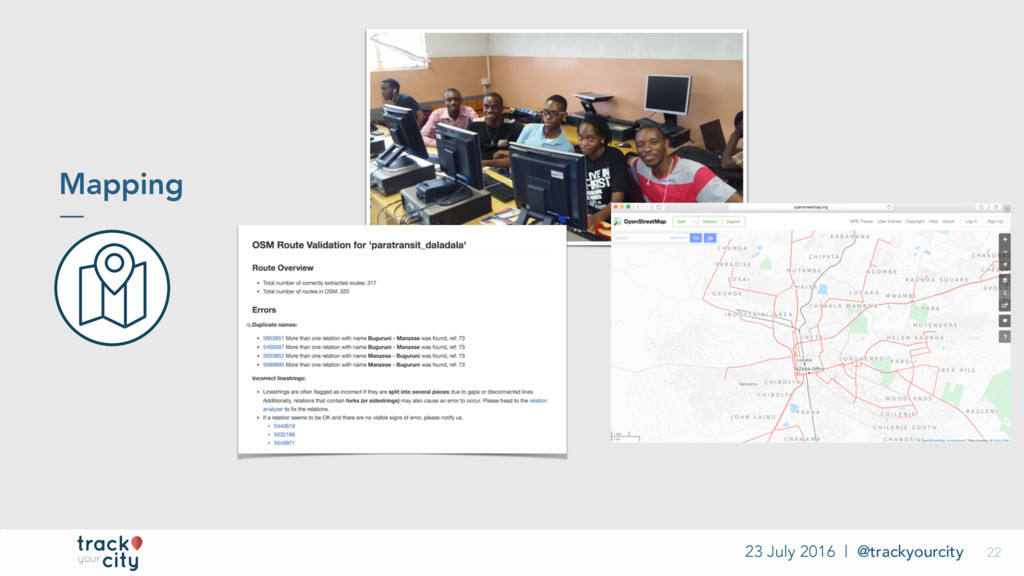Open relation link 5456587
Viewport: 1024px width, 576px height.
273,347
